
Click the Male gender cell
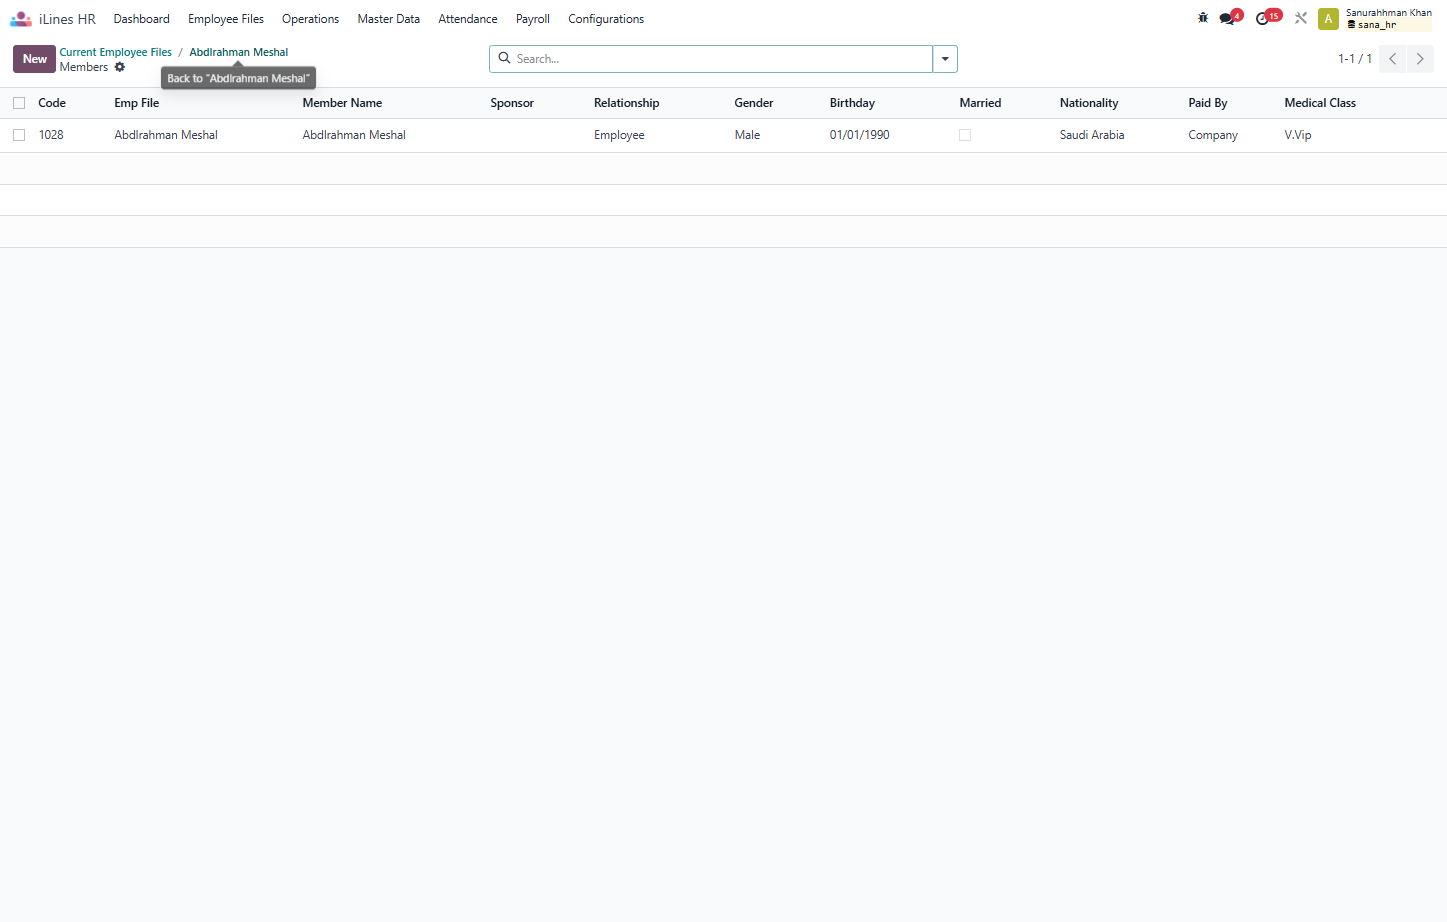[748, 135]
